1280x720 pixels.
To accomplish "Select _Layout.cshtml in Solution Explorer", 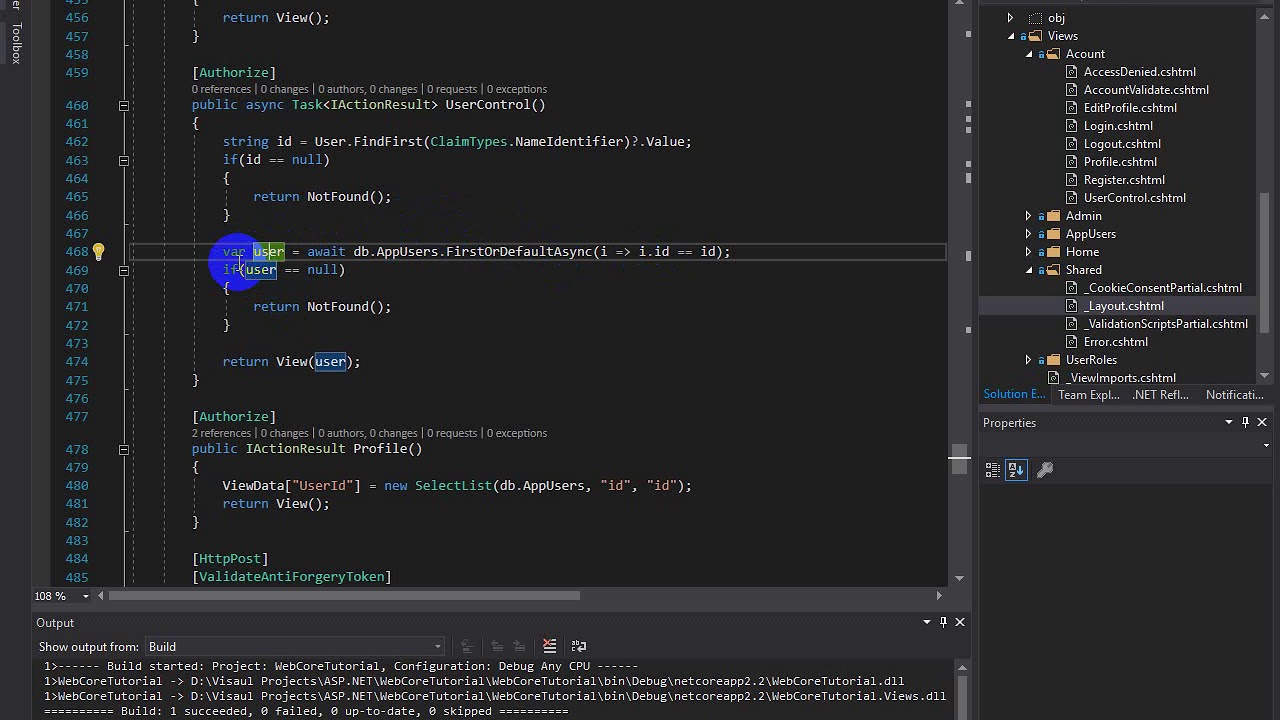I will [x=1124, y=306].
